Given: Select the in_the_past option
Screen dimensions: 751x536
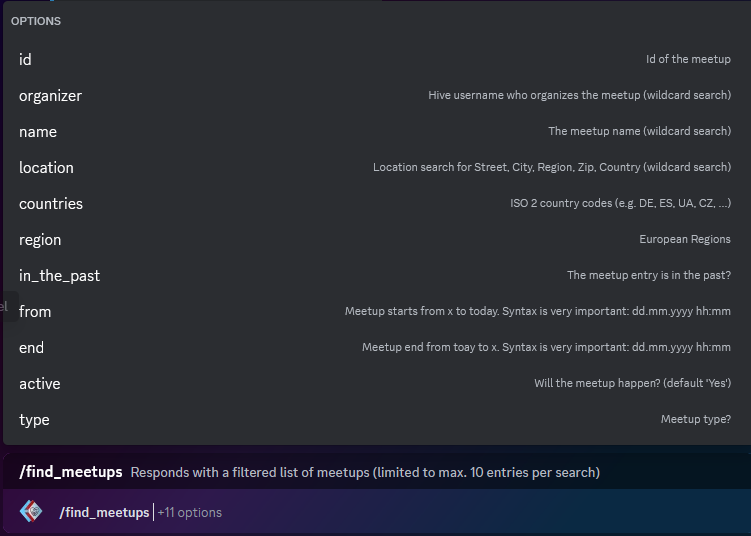Looking at the screenshot, I should (375, 275).
